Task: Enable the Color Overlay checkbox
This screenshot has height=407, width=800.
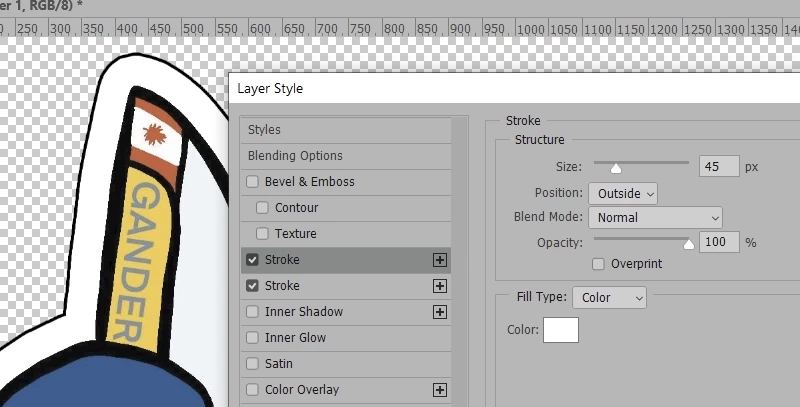Action: tap(252, 390)
